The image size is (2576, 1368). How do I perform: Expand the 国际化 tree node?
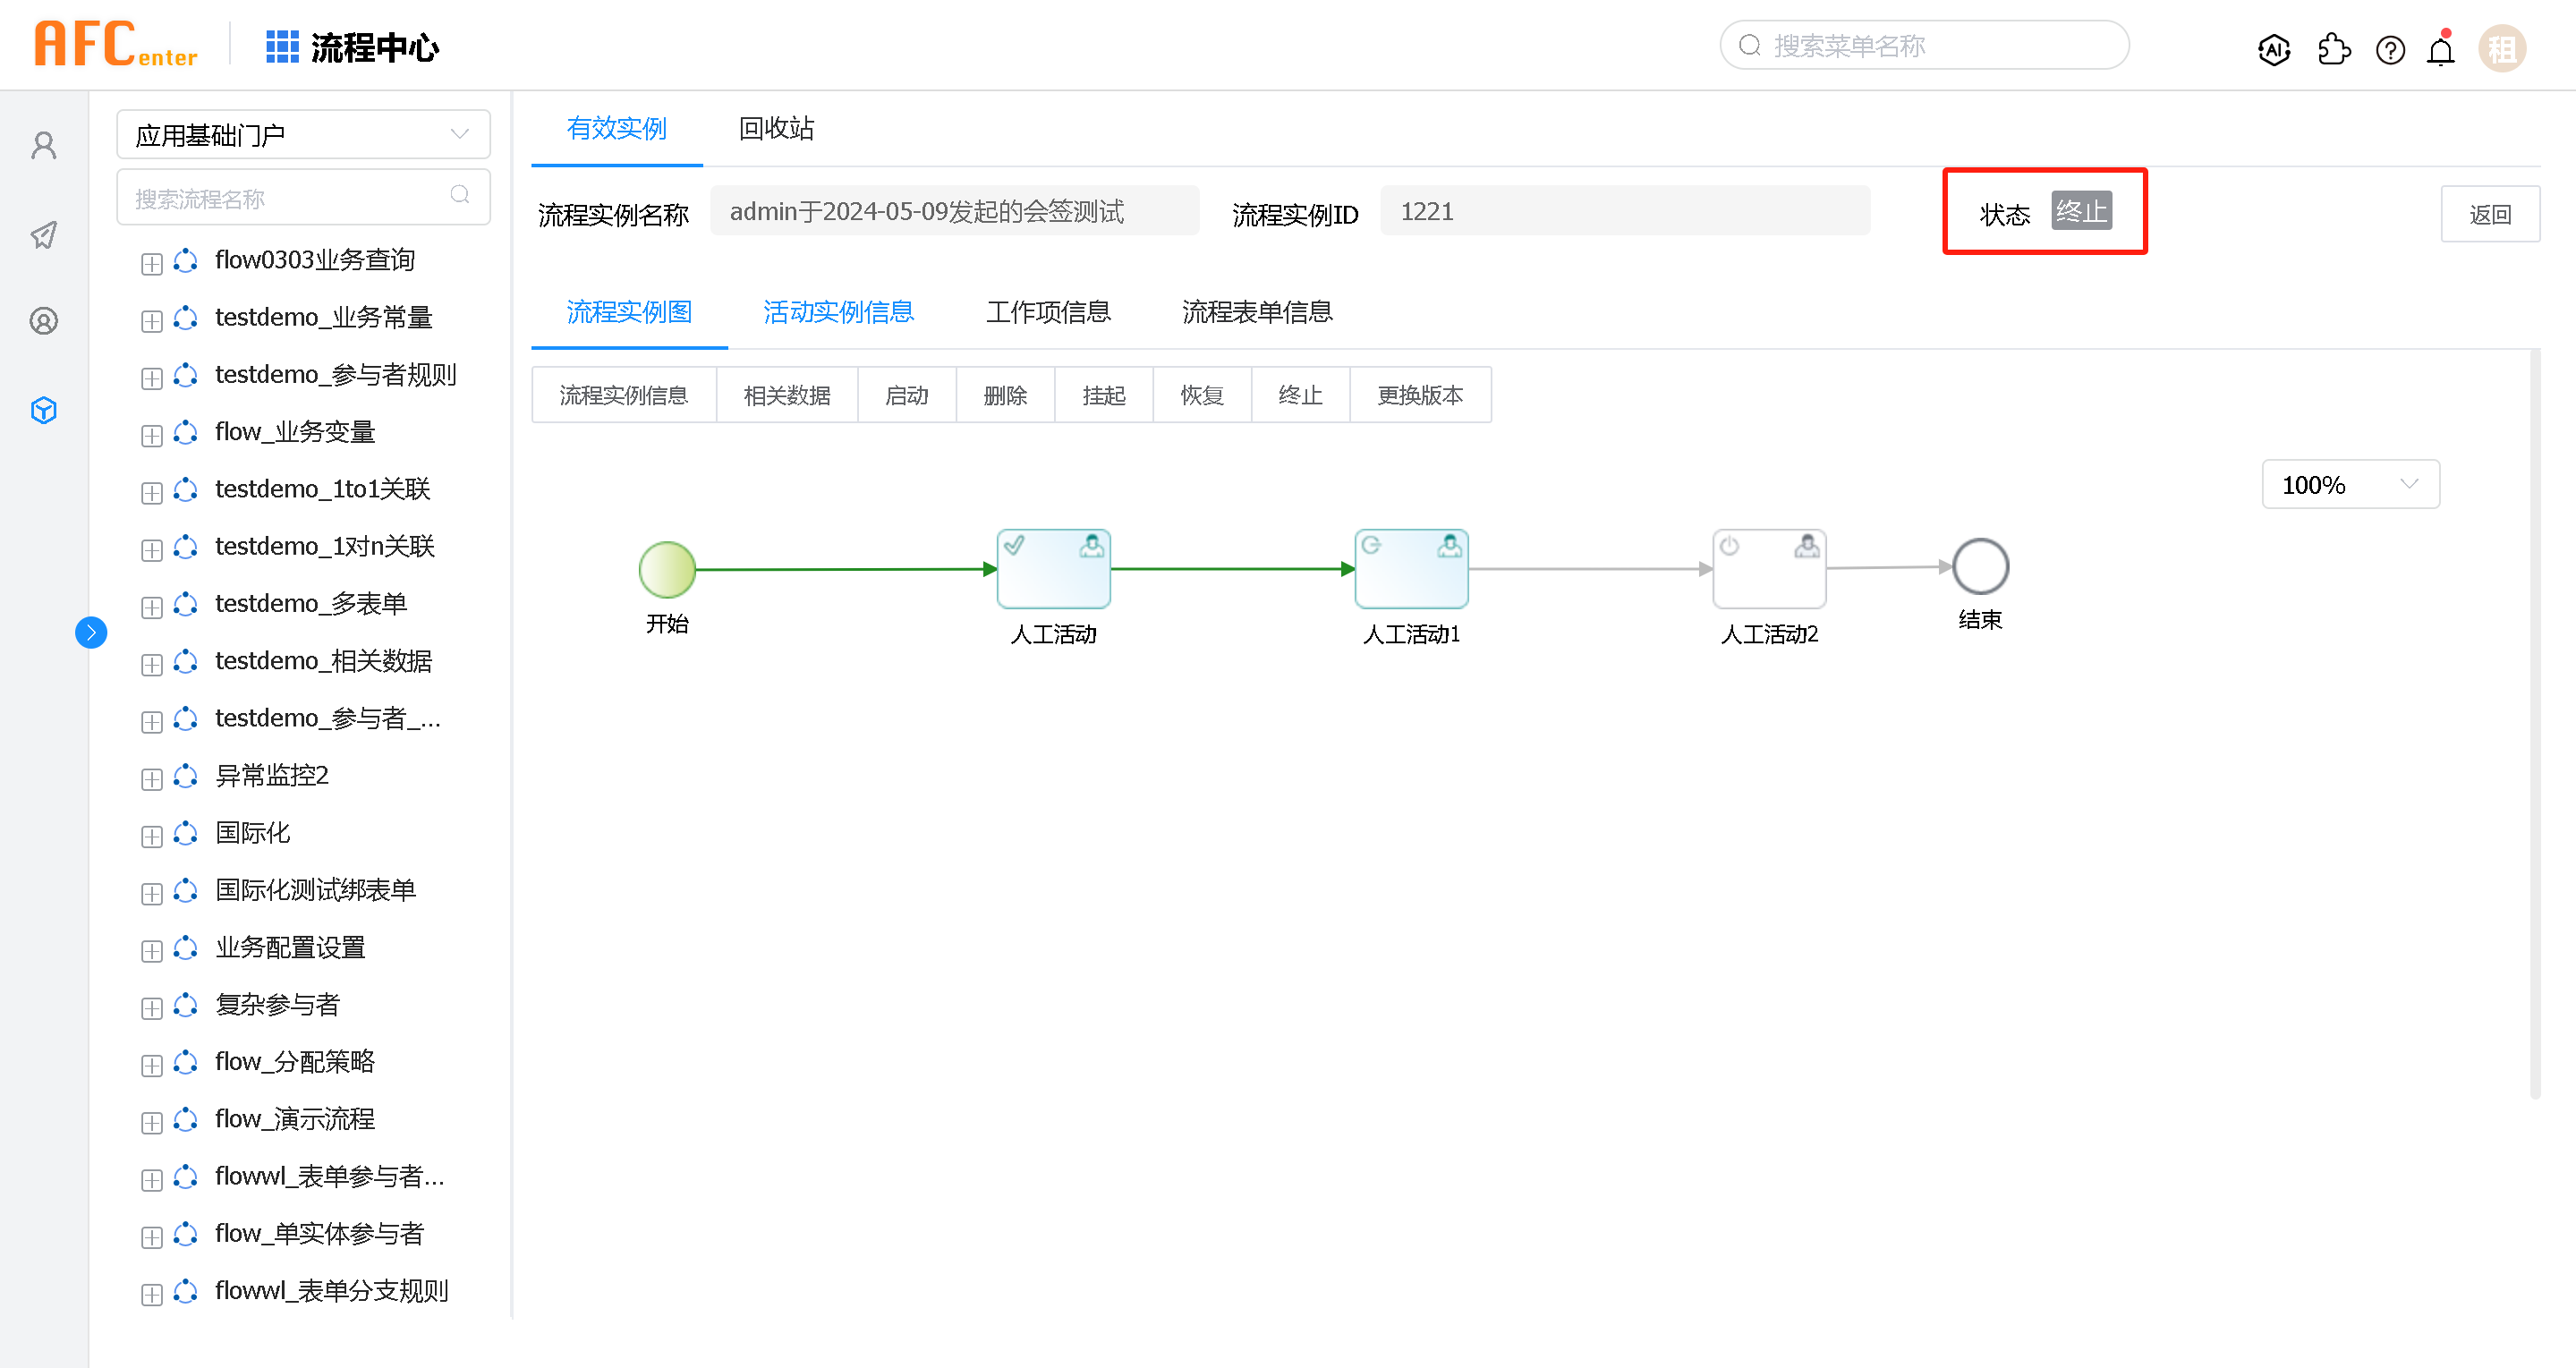click(151, 836)
